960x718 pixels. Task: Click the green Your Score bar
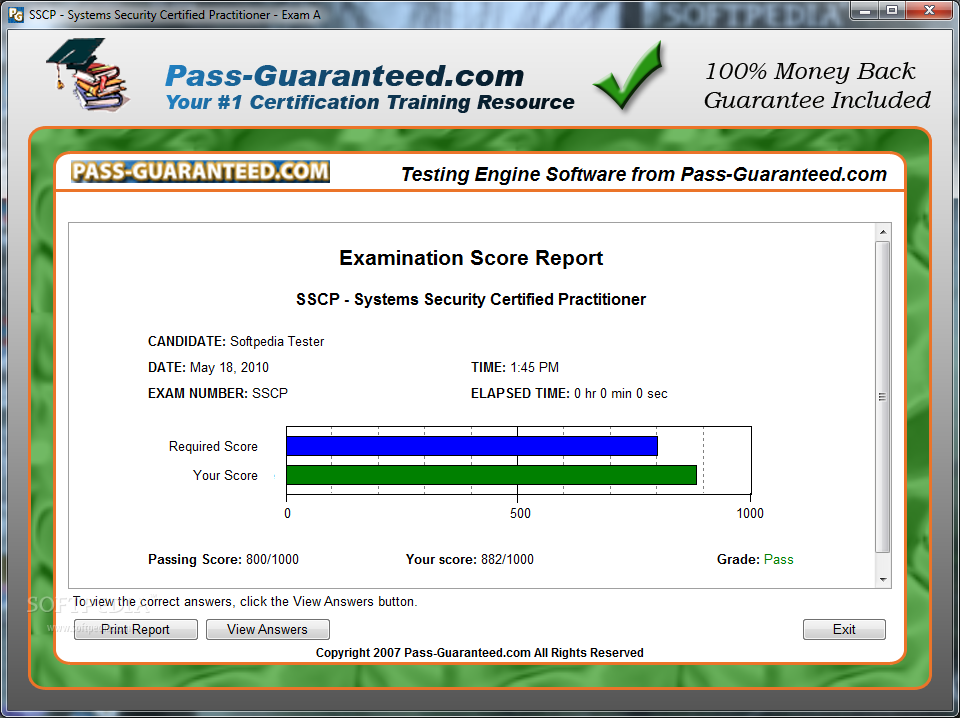click(492, 475)
